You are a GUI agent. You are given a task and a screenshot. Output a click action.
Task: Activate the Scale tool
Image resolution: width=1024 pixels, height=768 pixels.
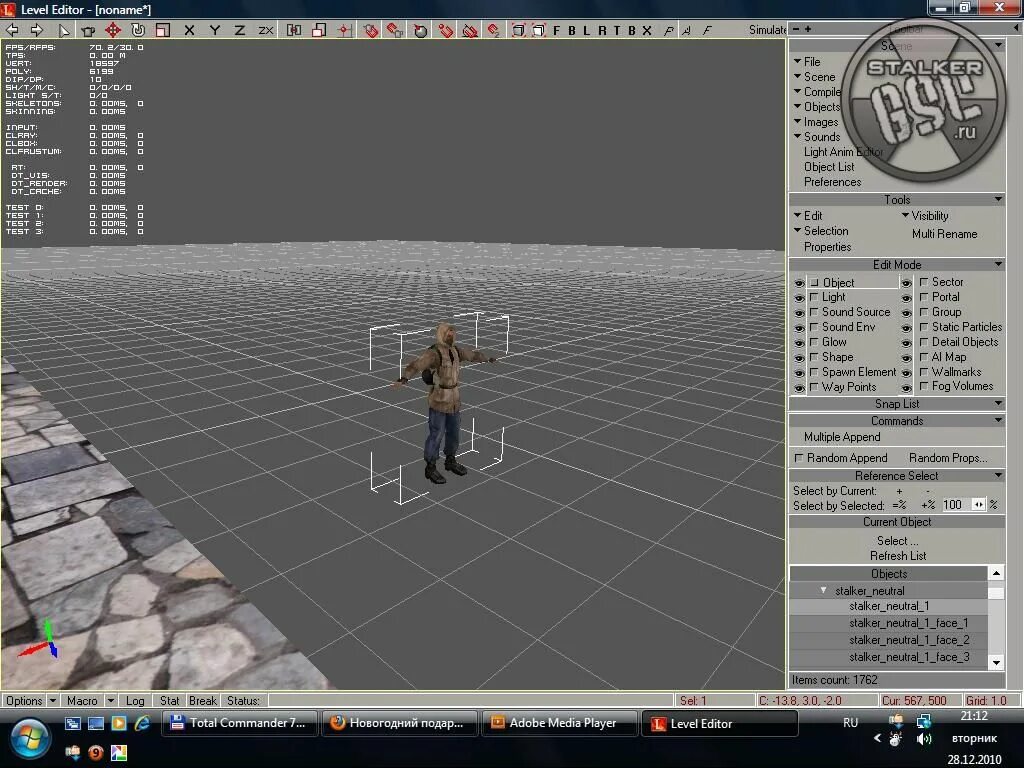click(163, 30)
